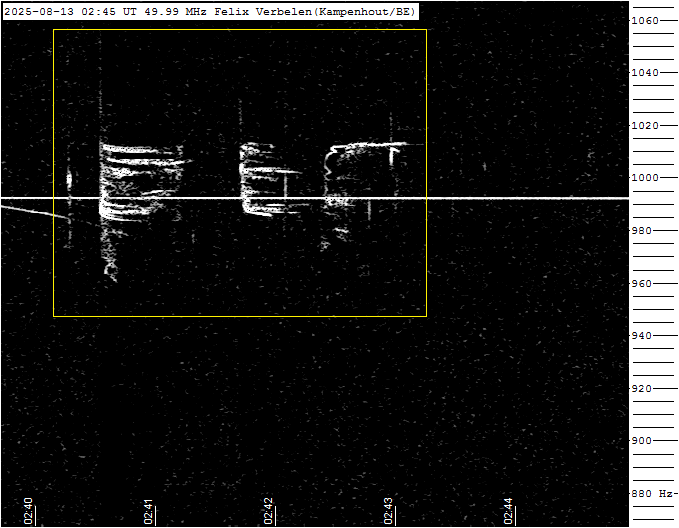This screenshot has height=528, width=679.
Task: Click the 880 Hz frequency scale label
Action: [x=652, y=494]
